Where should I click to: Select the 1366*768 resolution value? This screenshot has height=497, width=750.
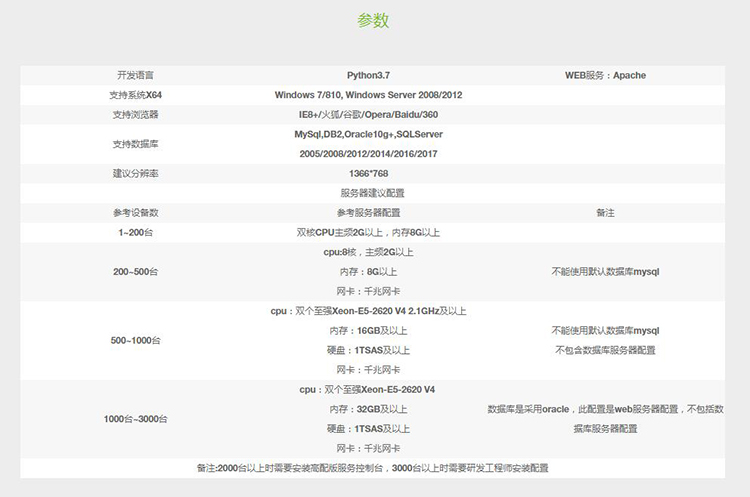point(368,173)
